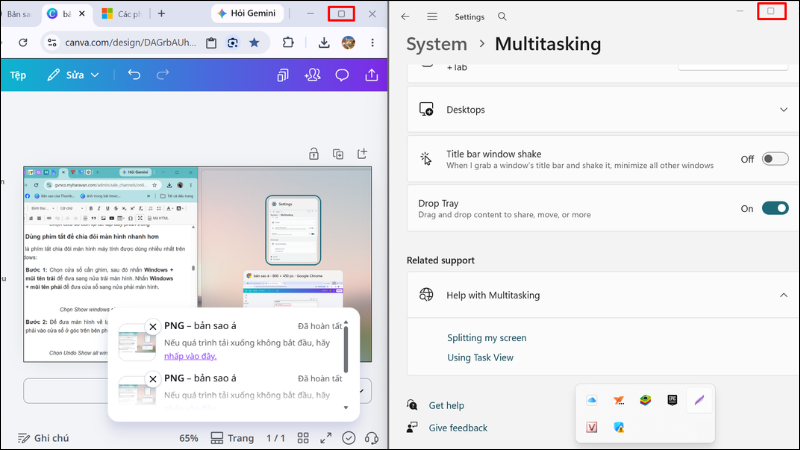Open Settings hamburger navigation menu
Viewport: 800px width, 450px height.
pos(432,17)
